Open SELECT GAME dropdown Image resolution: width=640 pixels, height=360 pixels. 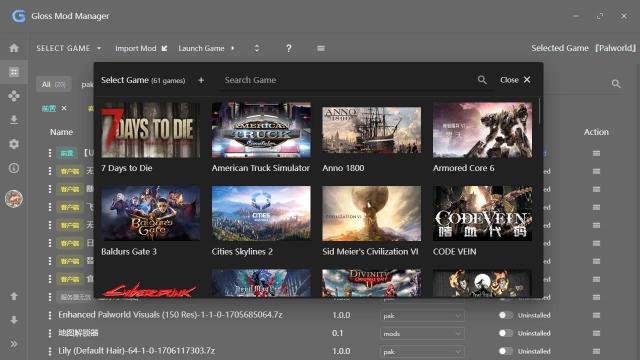[69, 49]
